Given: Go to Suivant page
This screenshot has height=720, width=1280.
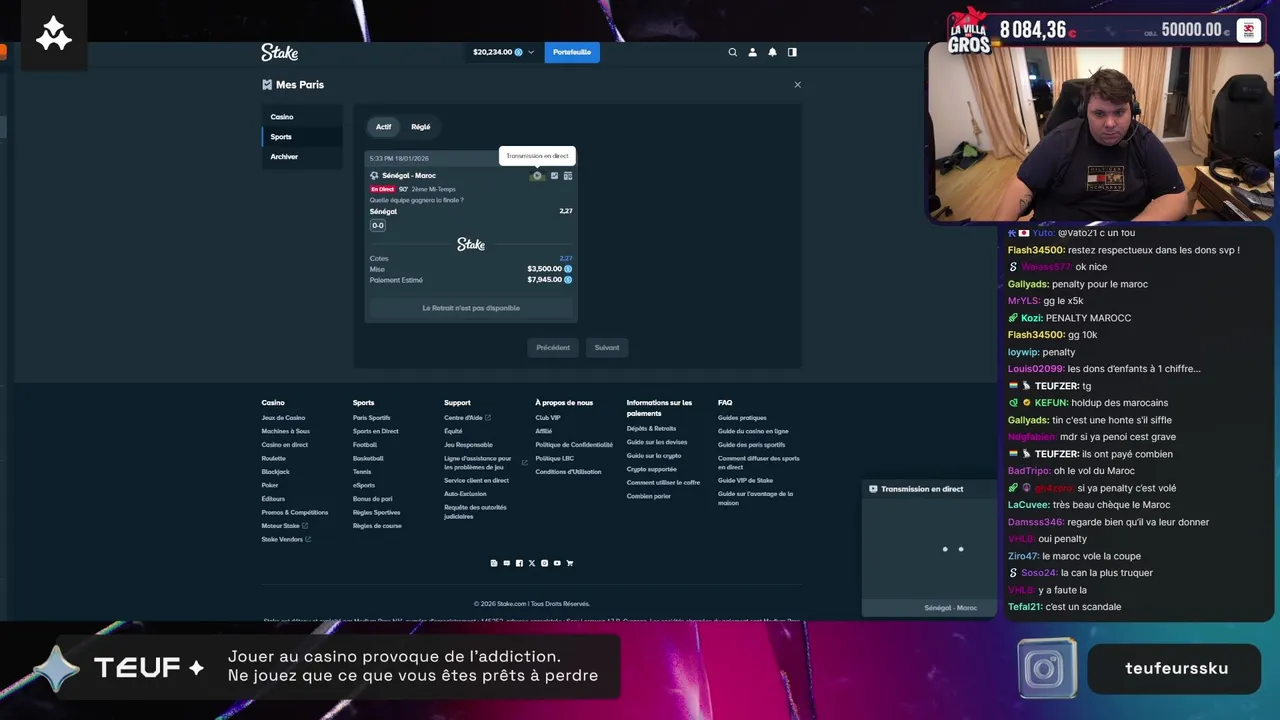Looking at the screenshot, I should coord(607,348).
